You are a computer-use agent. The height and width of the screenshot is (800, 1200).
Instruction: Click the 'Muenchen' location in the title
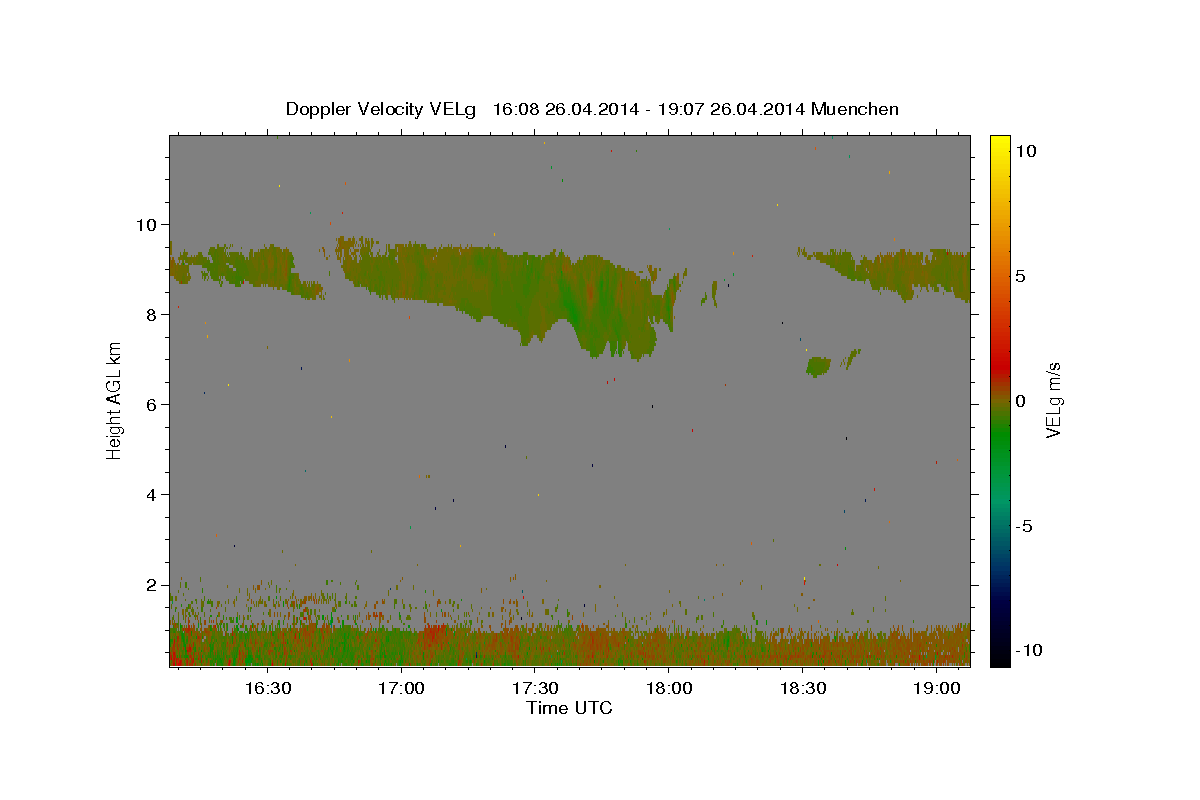click(x=855, y=109)
